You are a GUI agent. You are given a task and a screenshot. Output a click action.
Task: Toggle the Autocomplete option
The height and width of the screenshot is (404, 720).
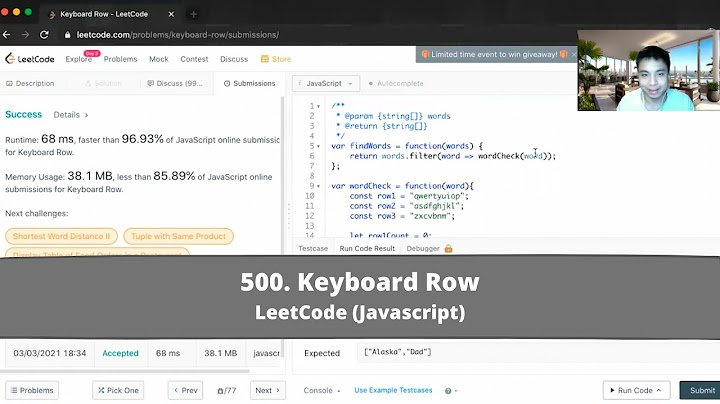click(x=396, y=84)
